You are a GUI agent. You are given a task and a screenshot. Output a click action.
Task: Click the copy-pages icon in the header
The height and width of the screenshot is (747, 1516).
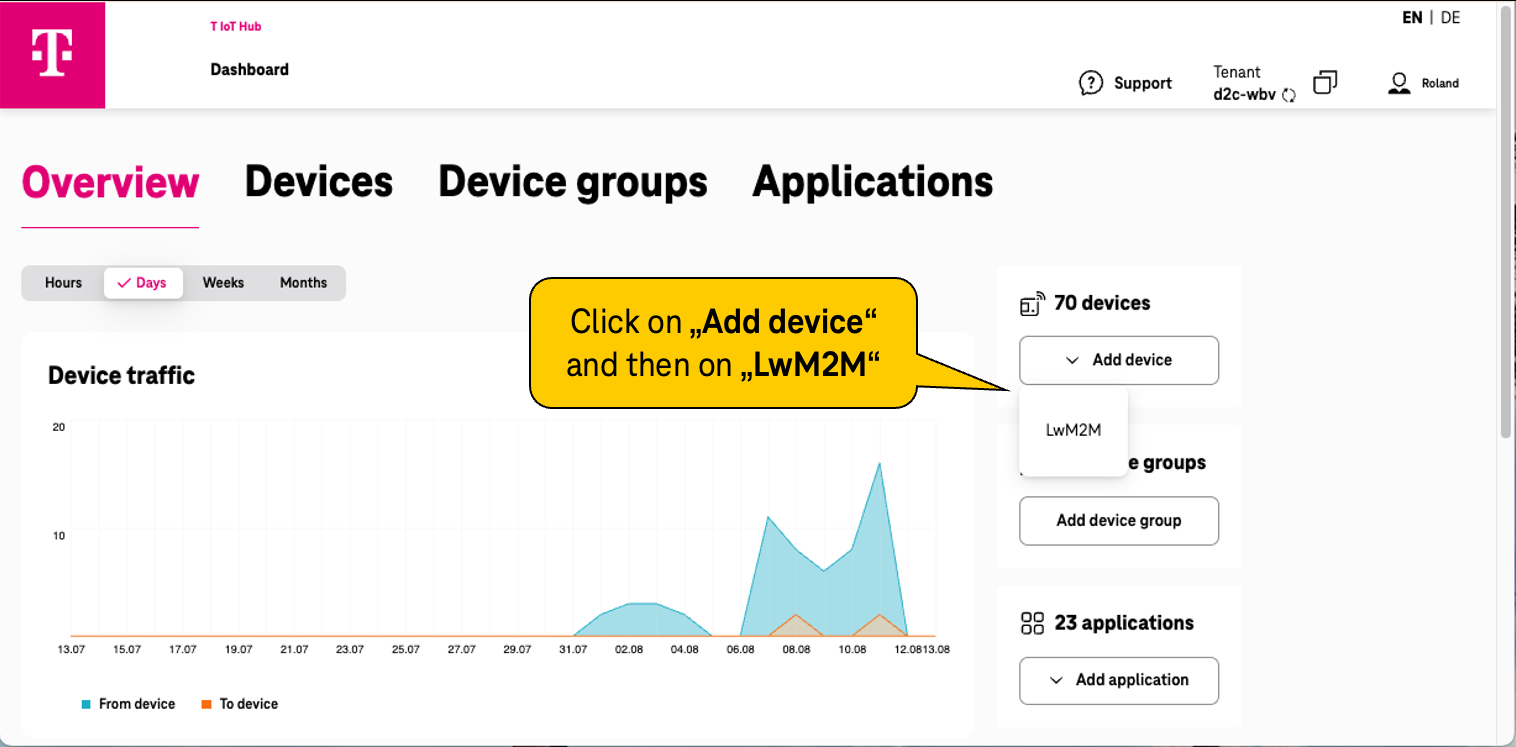(1326, 83)
